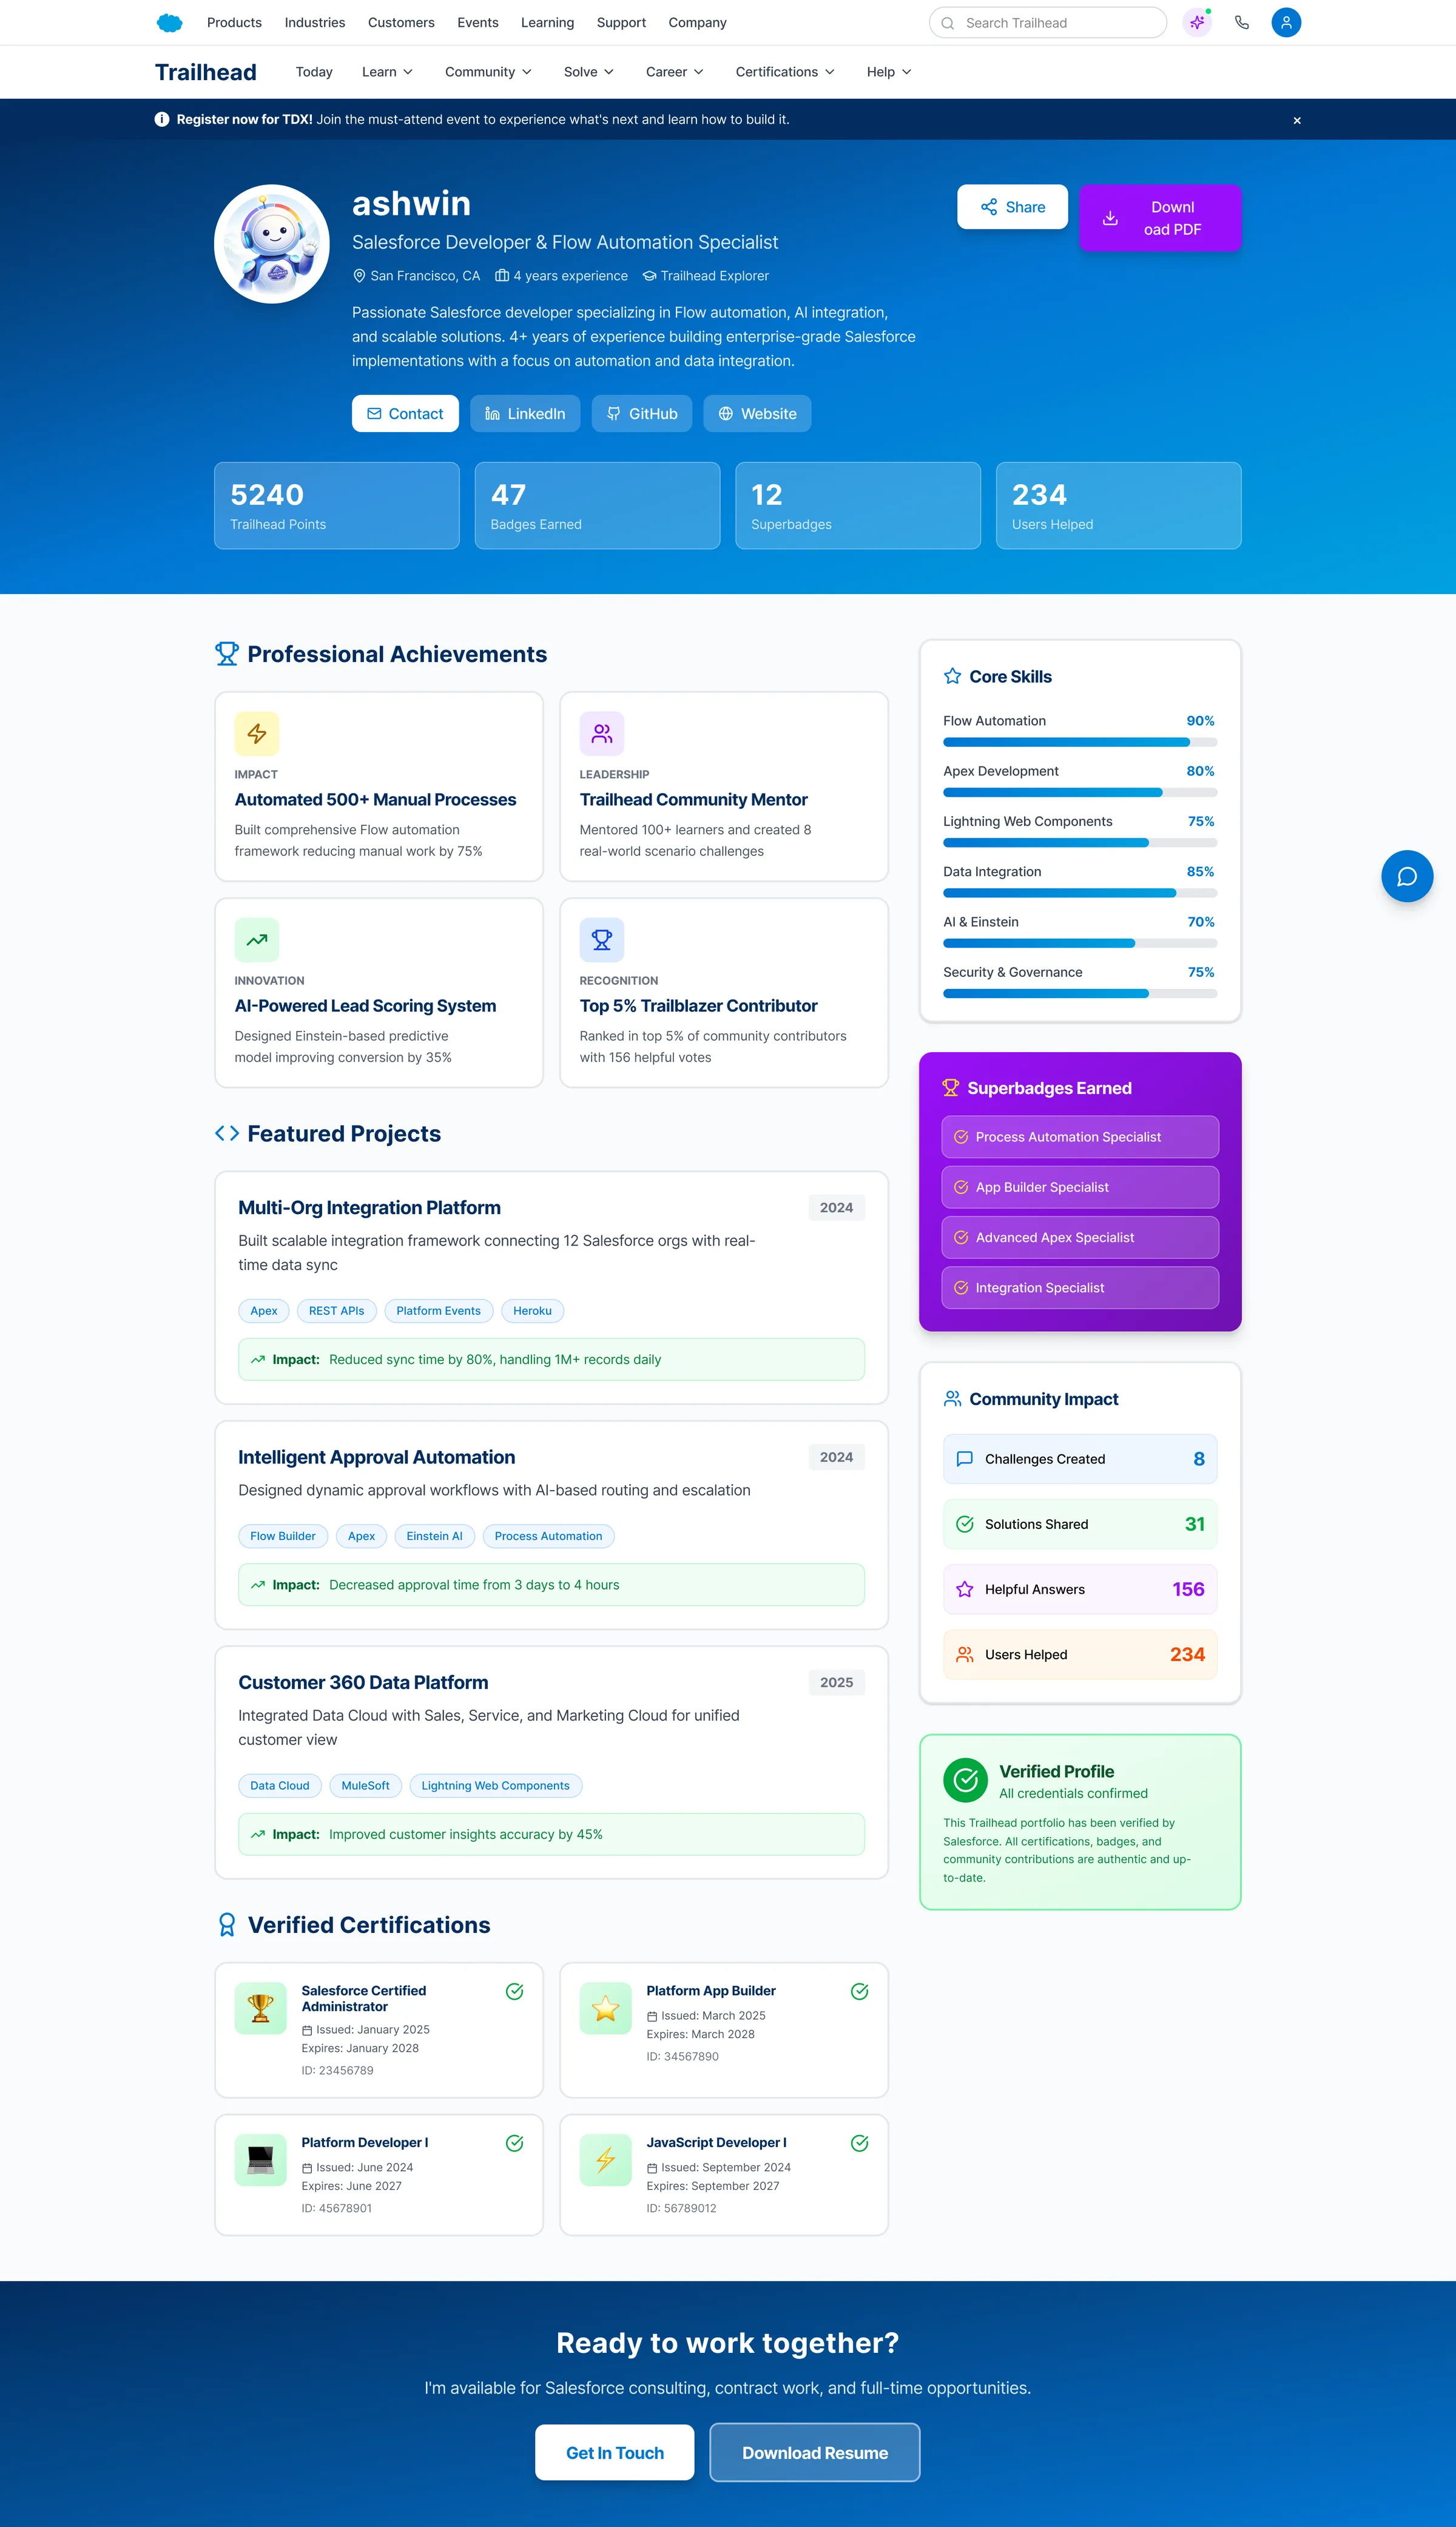Open the Support menu item
1456x2527 pixels.
tap(621, 22)
